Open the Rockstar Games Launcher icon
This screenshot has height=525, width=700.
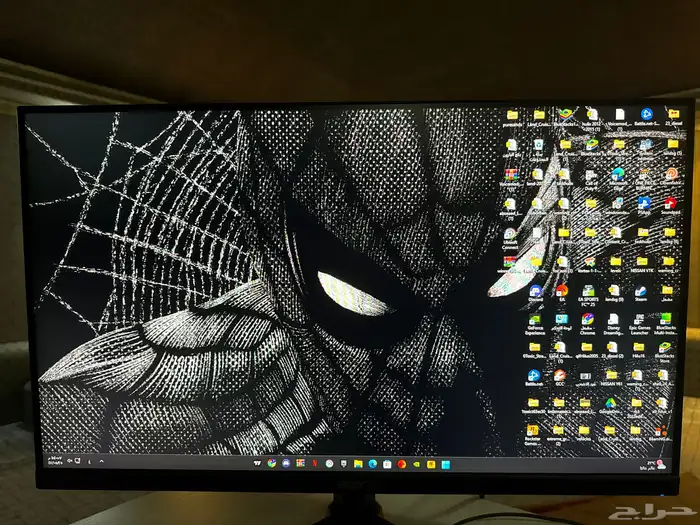click(535, 430)
